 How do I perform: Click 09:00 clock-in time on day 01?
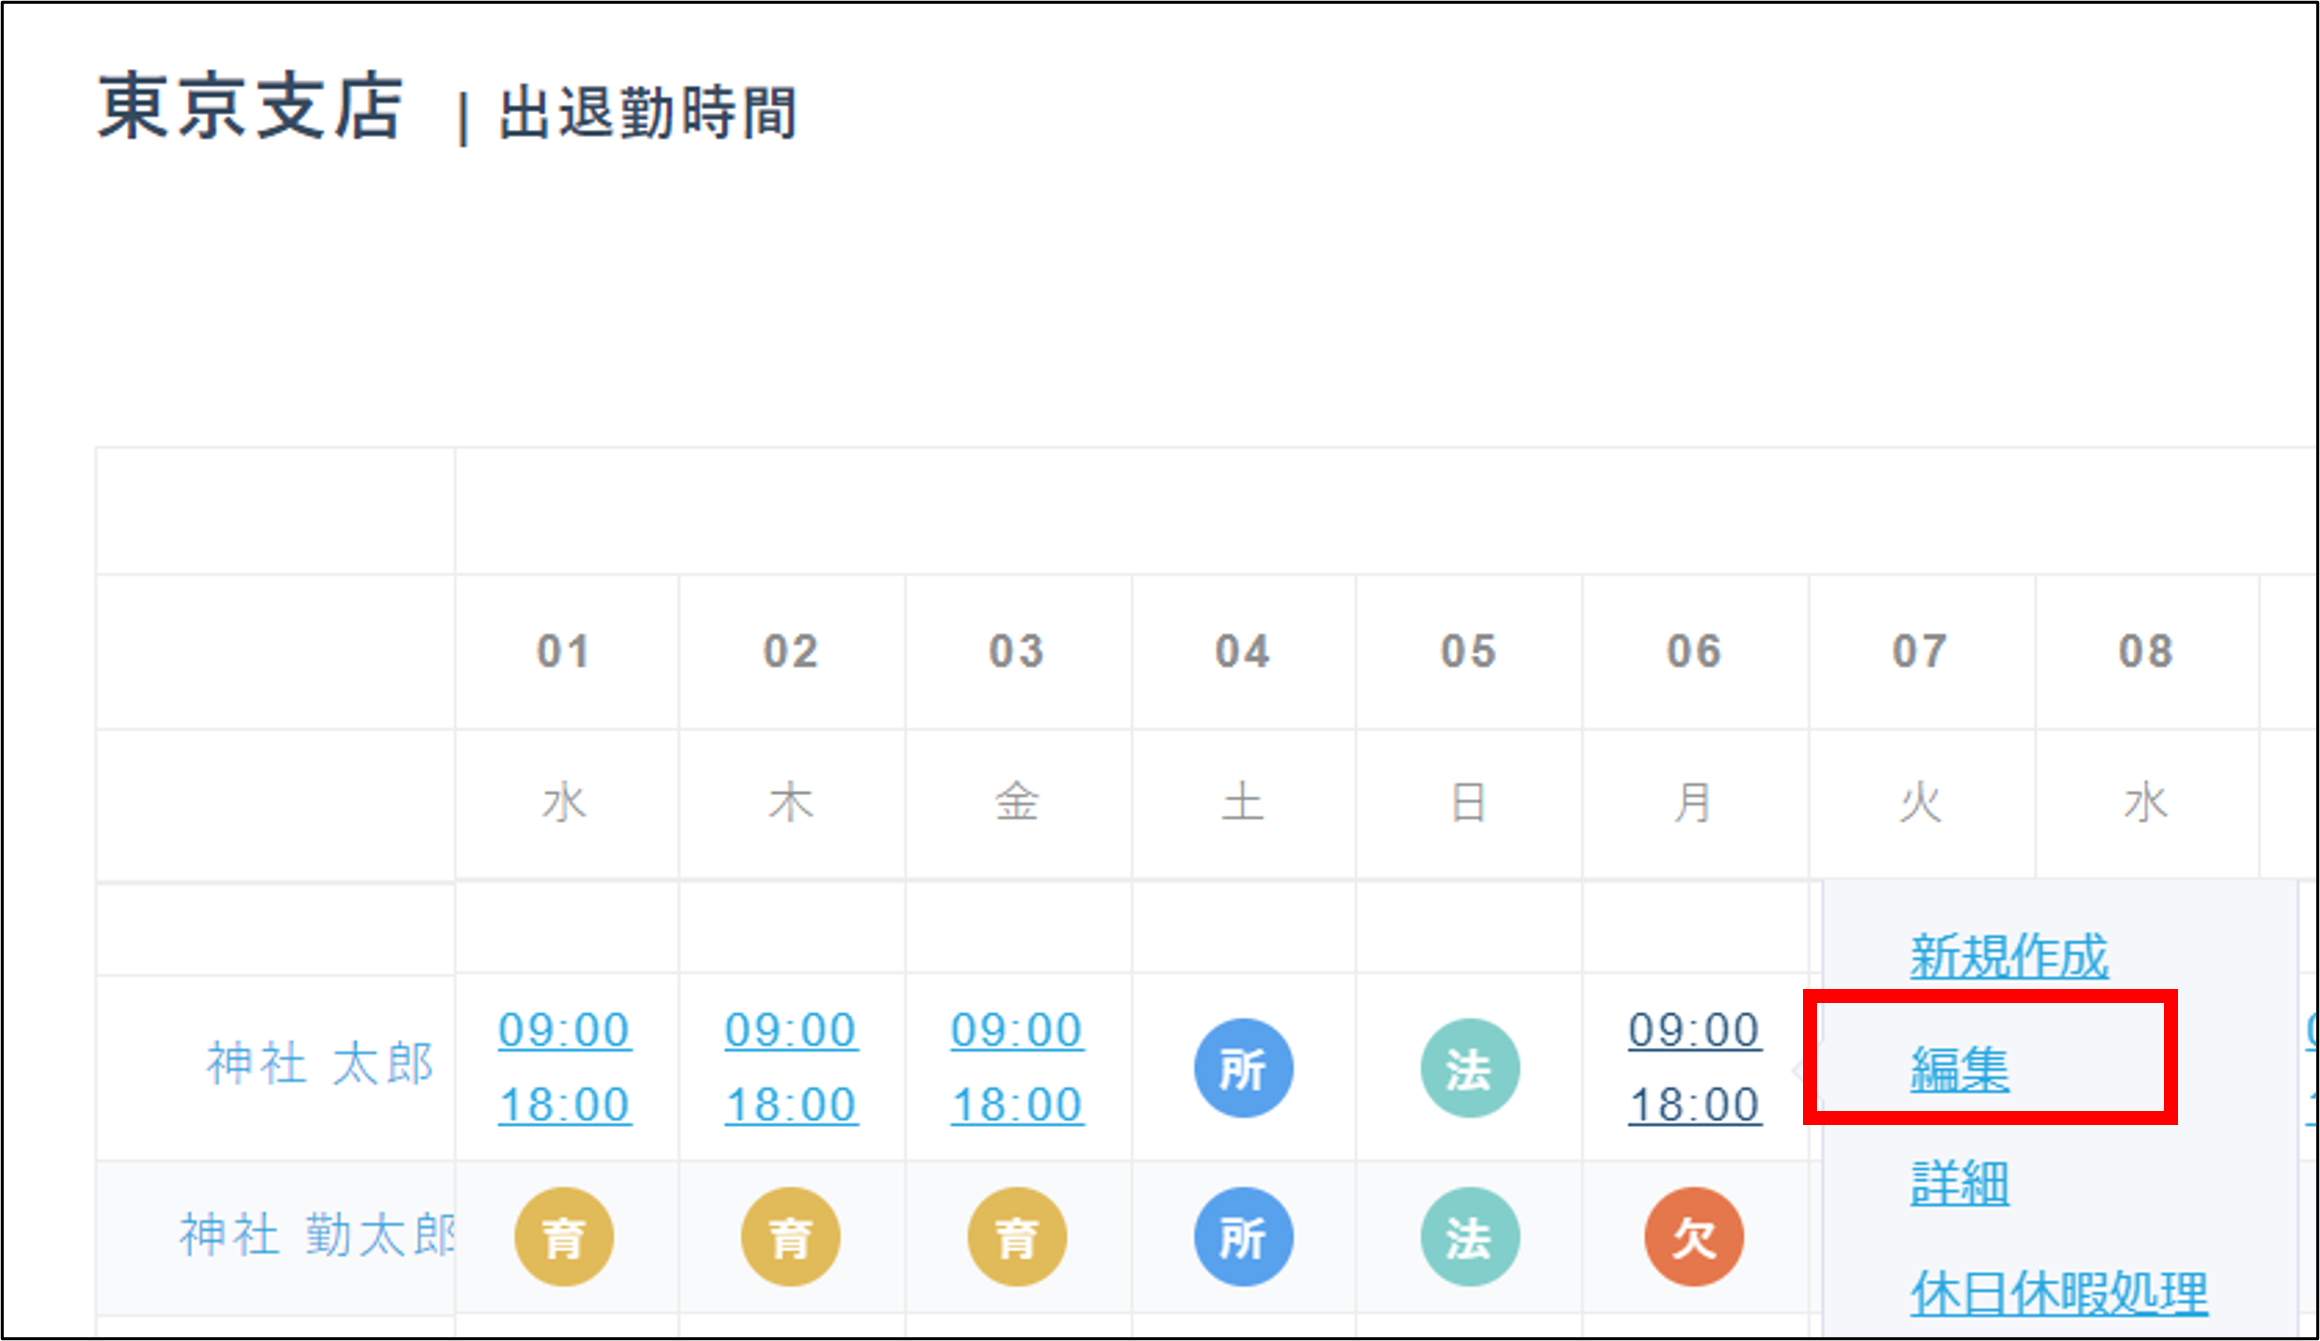564,1030
